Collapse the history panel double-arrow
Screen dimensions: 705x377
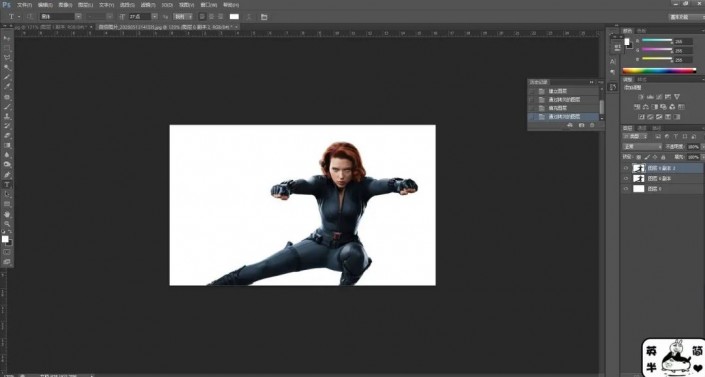[591, 82]
